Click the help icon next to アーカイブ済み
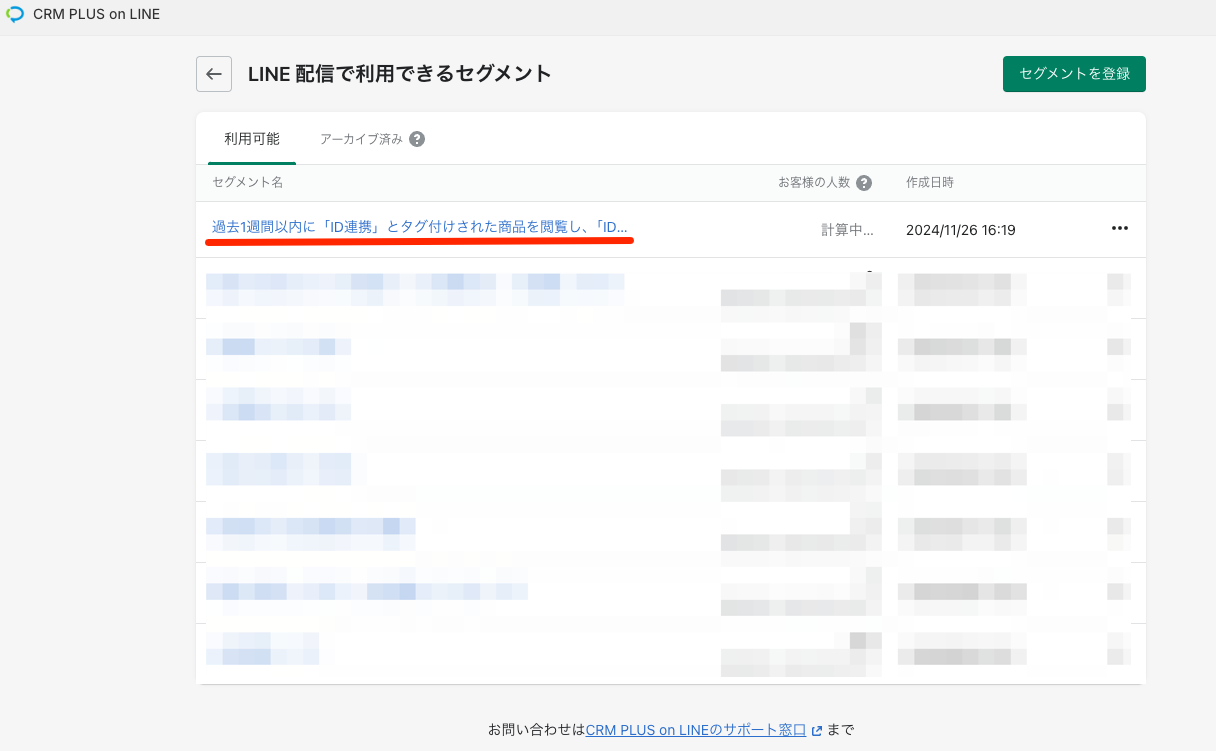Screen dimensions: 1216x751 (x=417, y=139)
